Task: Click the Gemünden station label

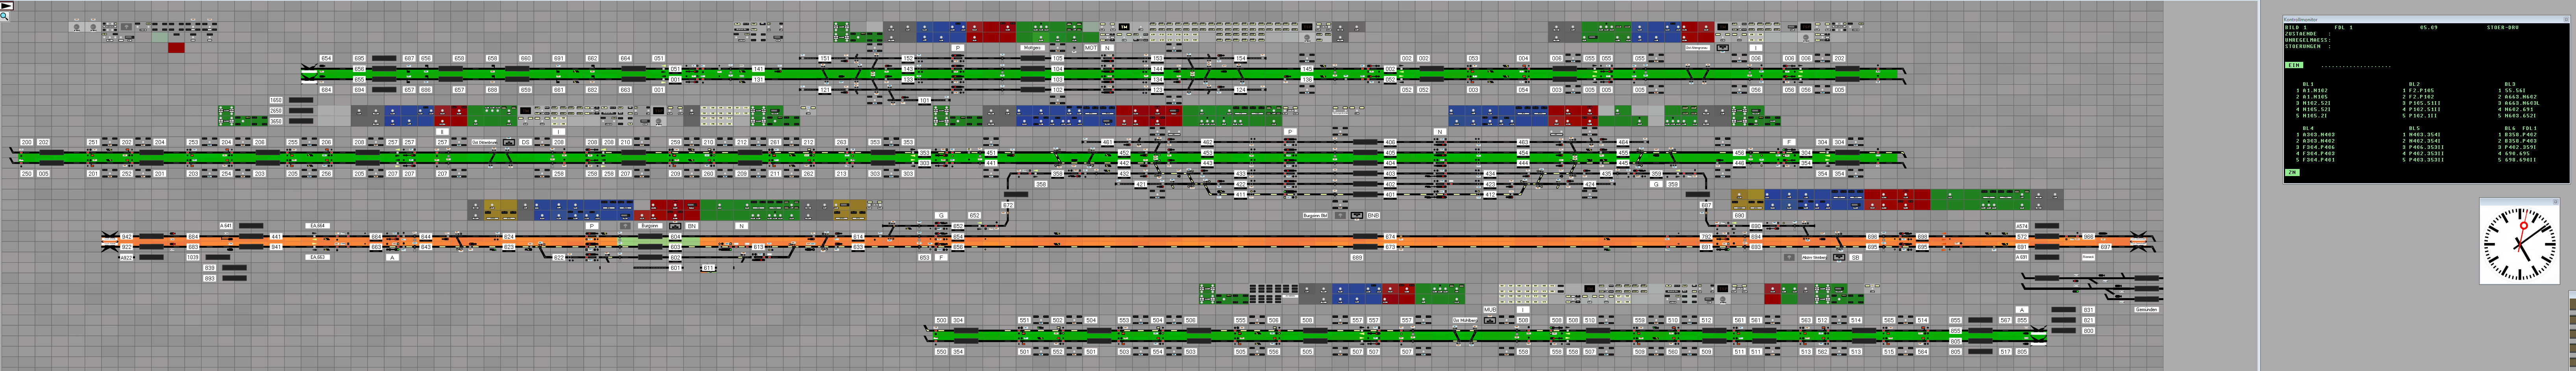Action: (x=2146, y=310)
